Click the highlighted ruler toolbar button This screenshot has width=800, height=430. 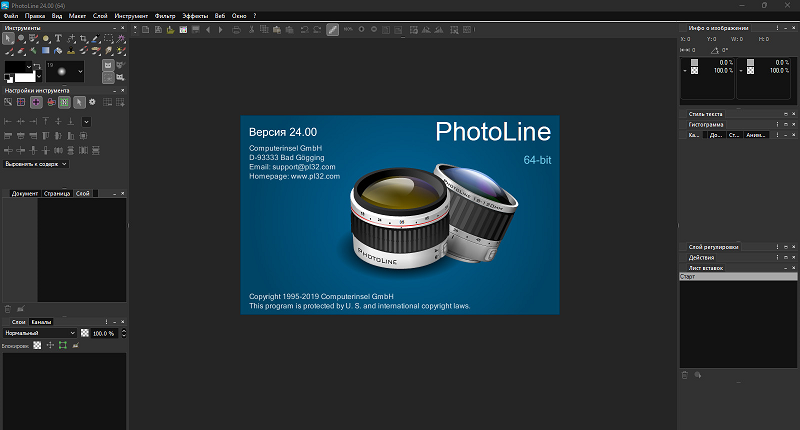(x=332, y=30)
